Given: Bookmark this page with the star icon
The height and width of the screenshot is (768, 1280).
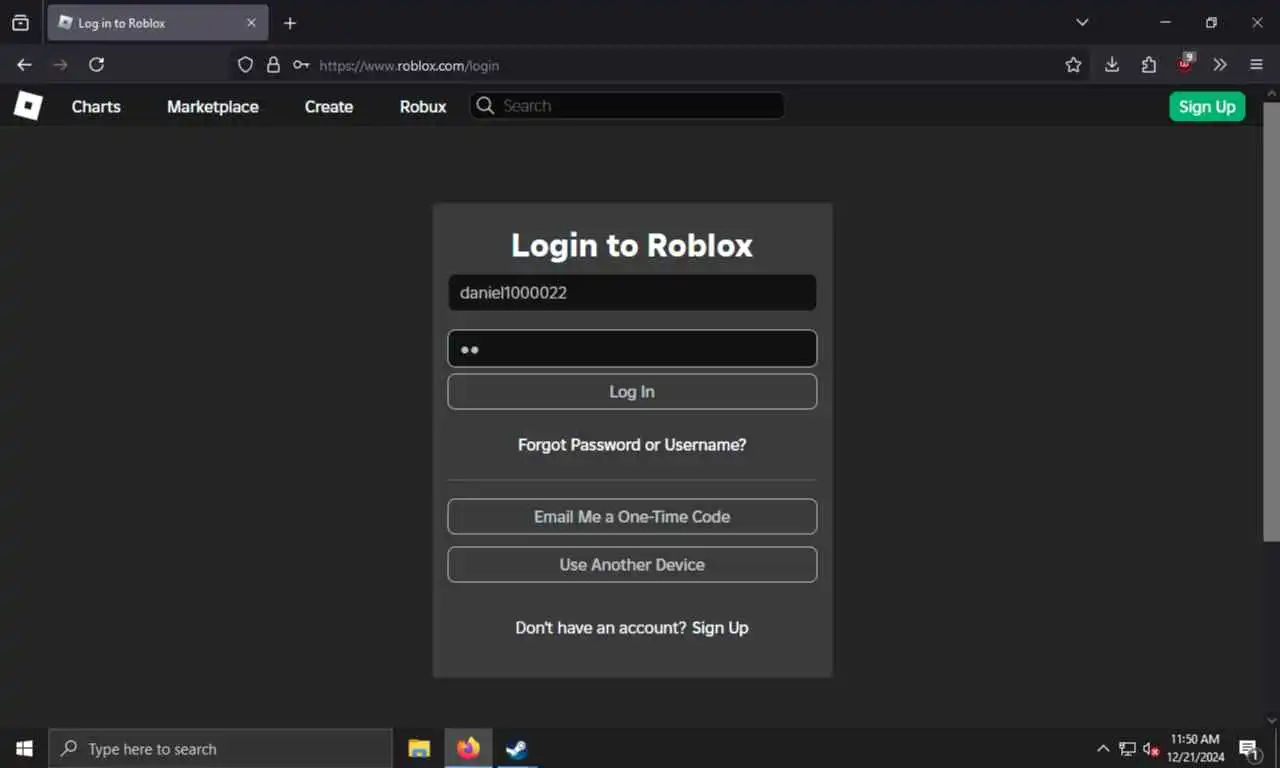Looking at the screenshot, I should [1073, 65].
